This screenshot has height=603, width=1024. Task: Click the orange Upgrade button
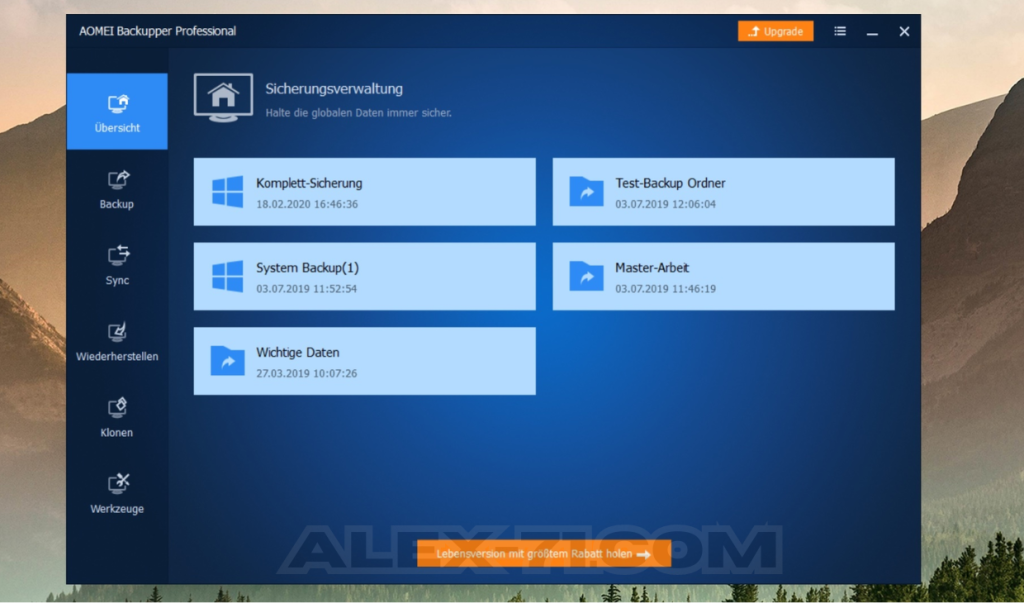775,31
